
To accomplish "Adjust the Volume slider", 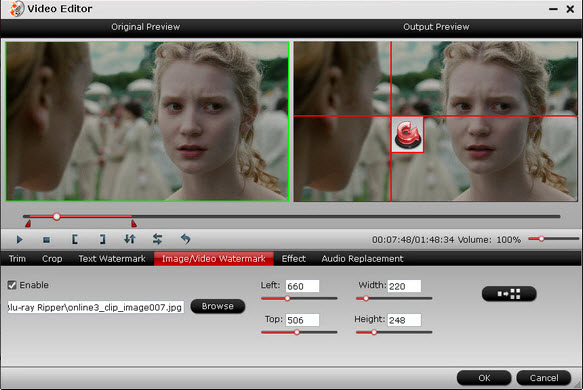I will (553, 239).
